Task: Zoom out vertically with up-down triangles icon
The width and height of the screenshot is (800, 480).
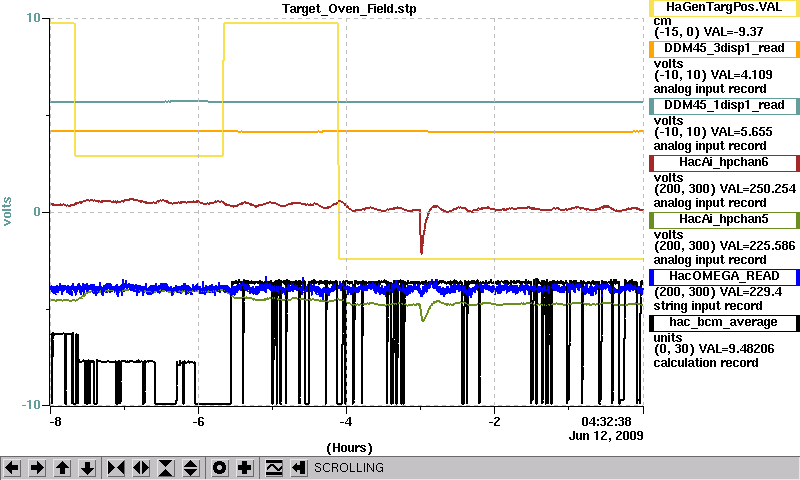Action: pos(191,467)
